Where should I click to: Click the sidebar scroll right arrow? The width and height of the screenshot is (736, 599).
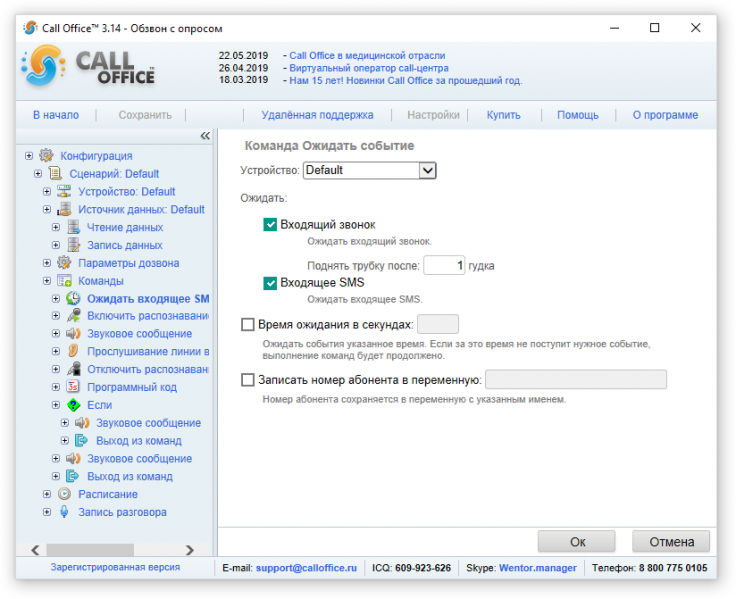coord(189,550)
